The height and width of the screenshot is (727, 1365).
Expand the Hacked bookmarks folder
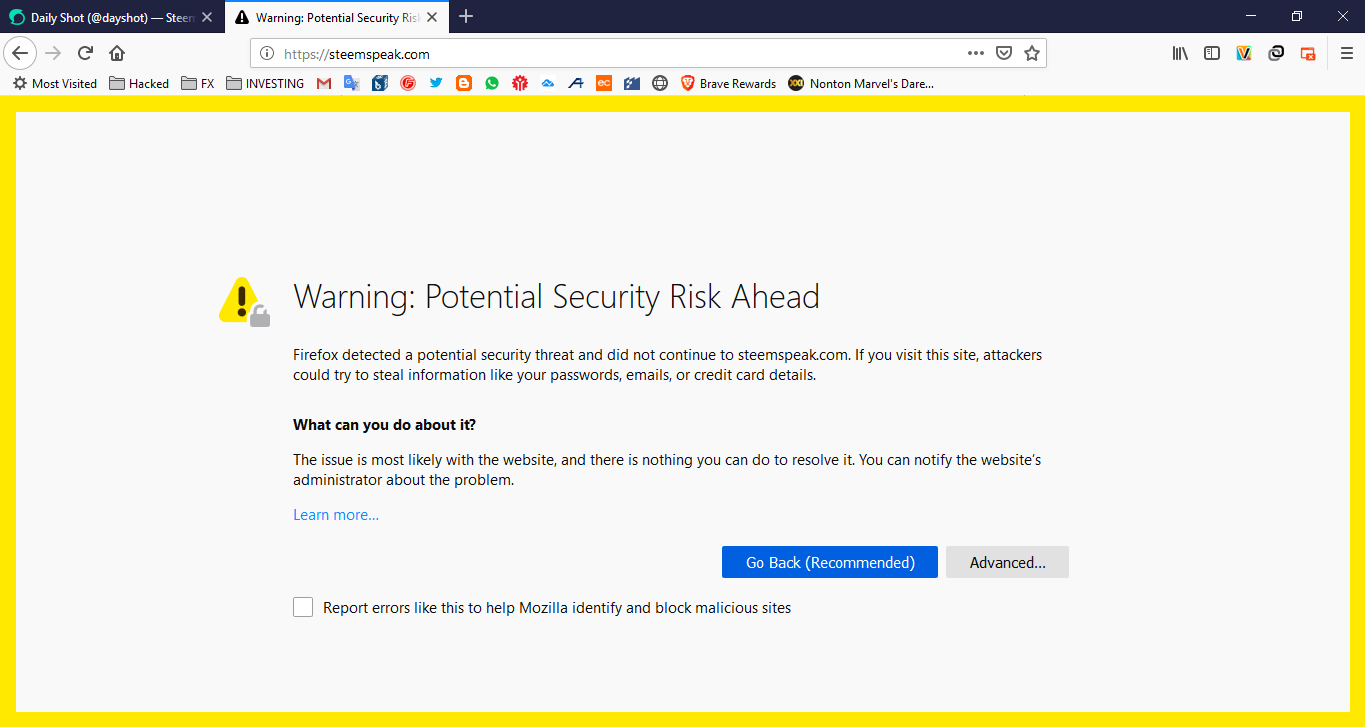[139, 84]
